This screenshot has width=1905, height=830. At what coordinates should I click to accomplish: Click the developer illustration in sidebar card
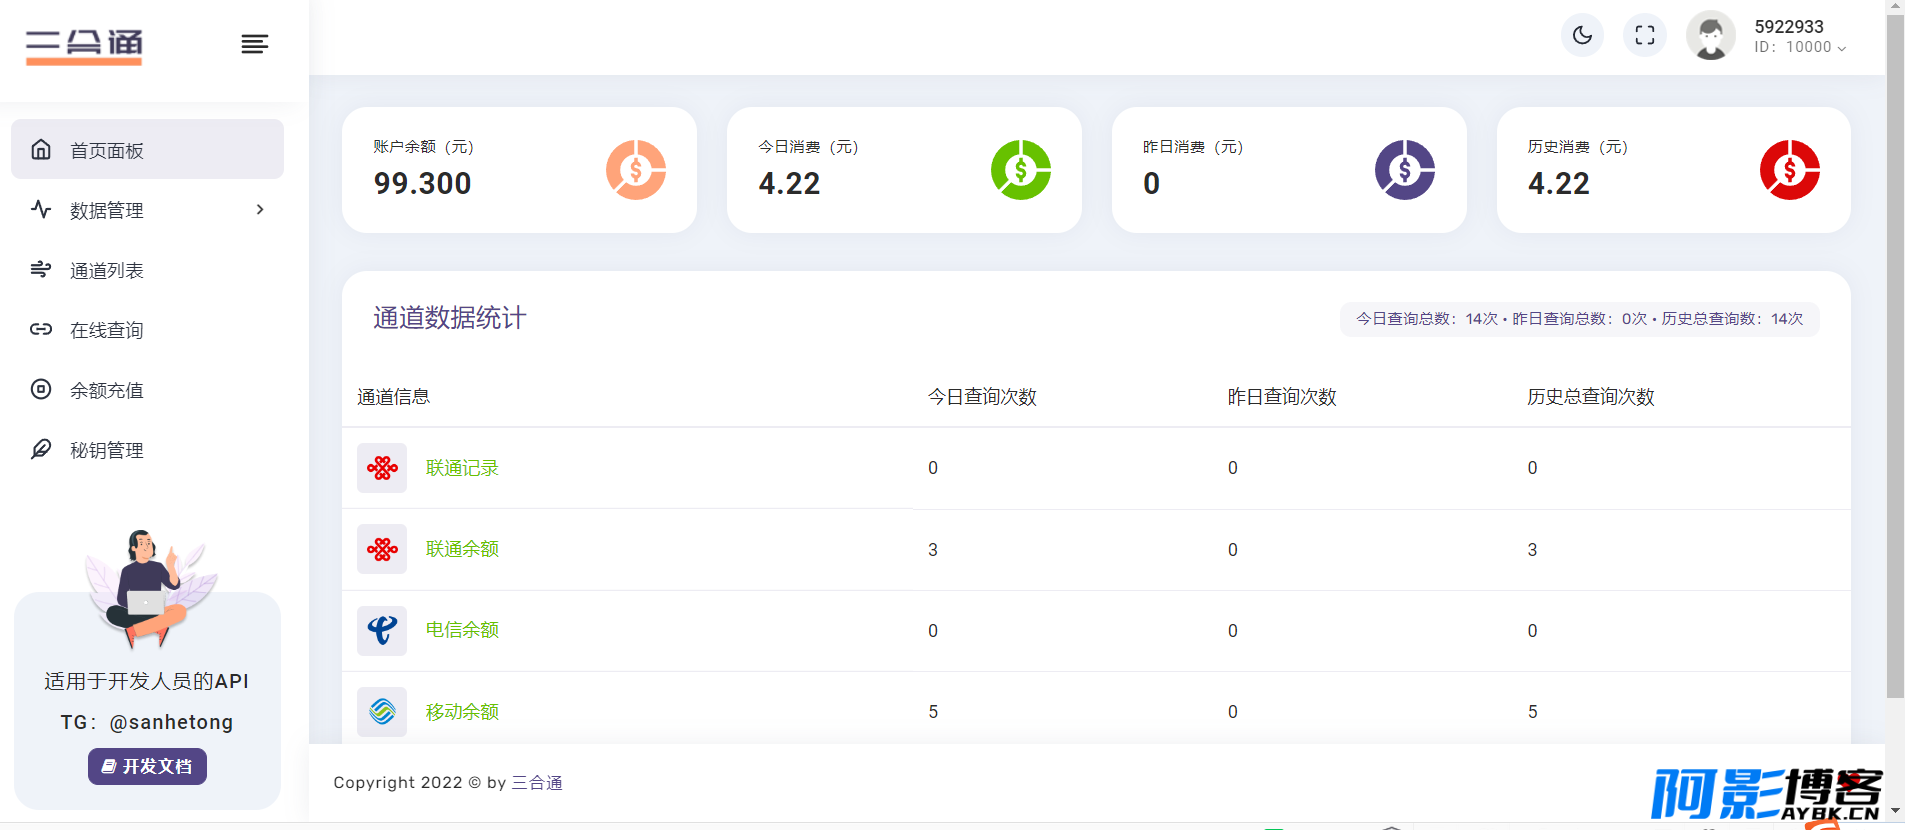(x=150, y=590)
